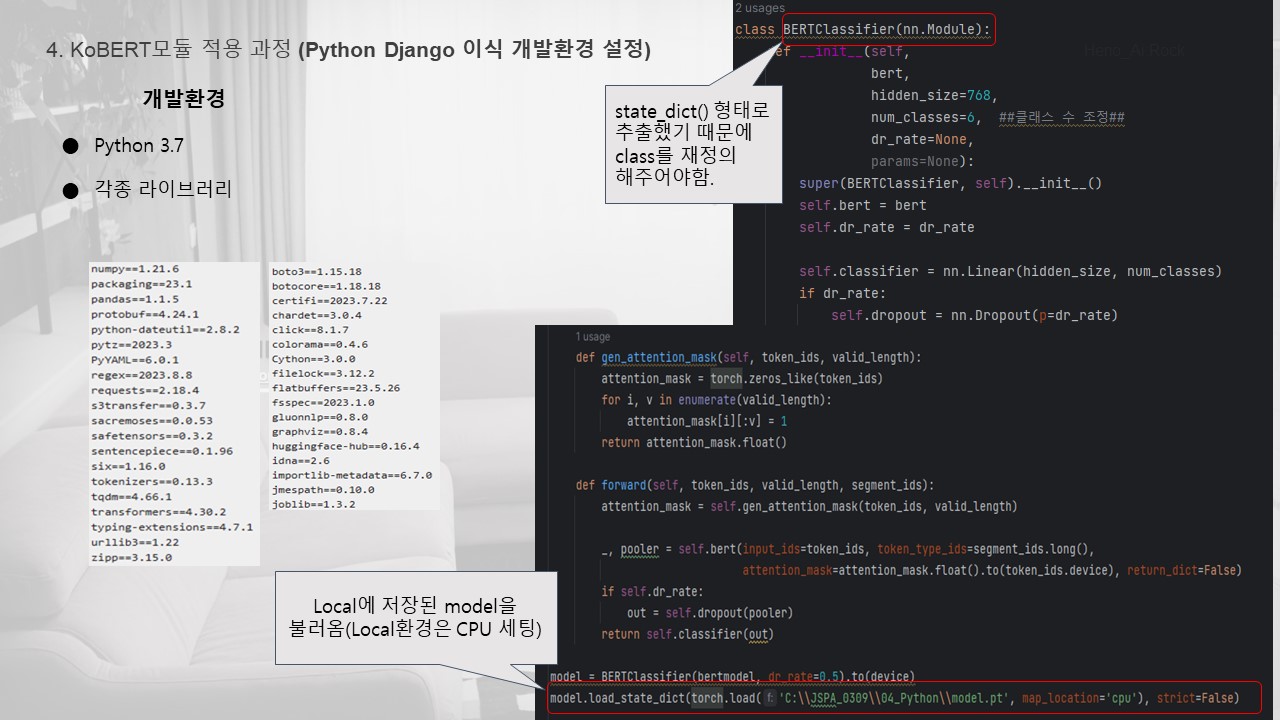
Task: Click the protobuf==4.24.1 entry
Action: (x=145, y=314)
